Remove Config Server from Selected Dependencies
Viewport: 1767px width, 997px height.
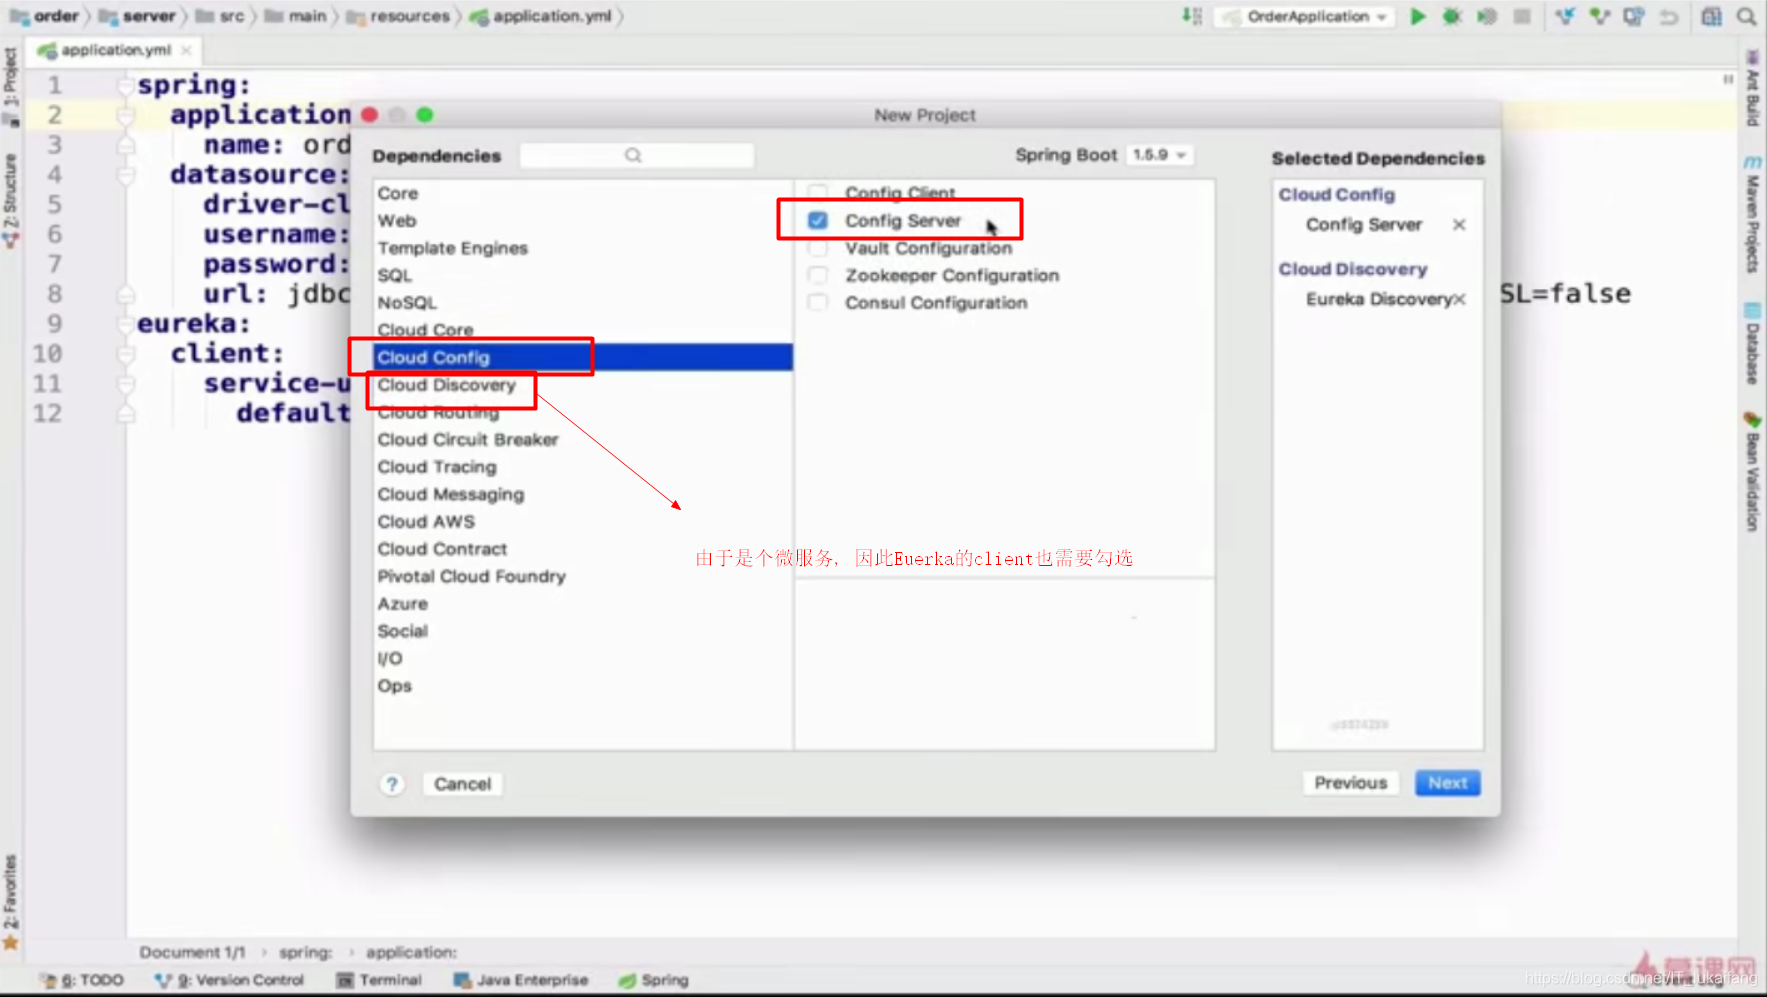(x=1459, y=224)
